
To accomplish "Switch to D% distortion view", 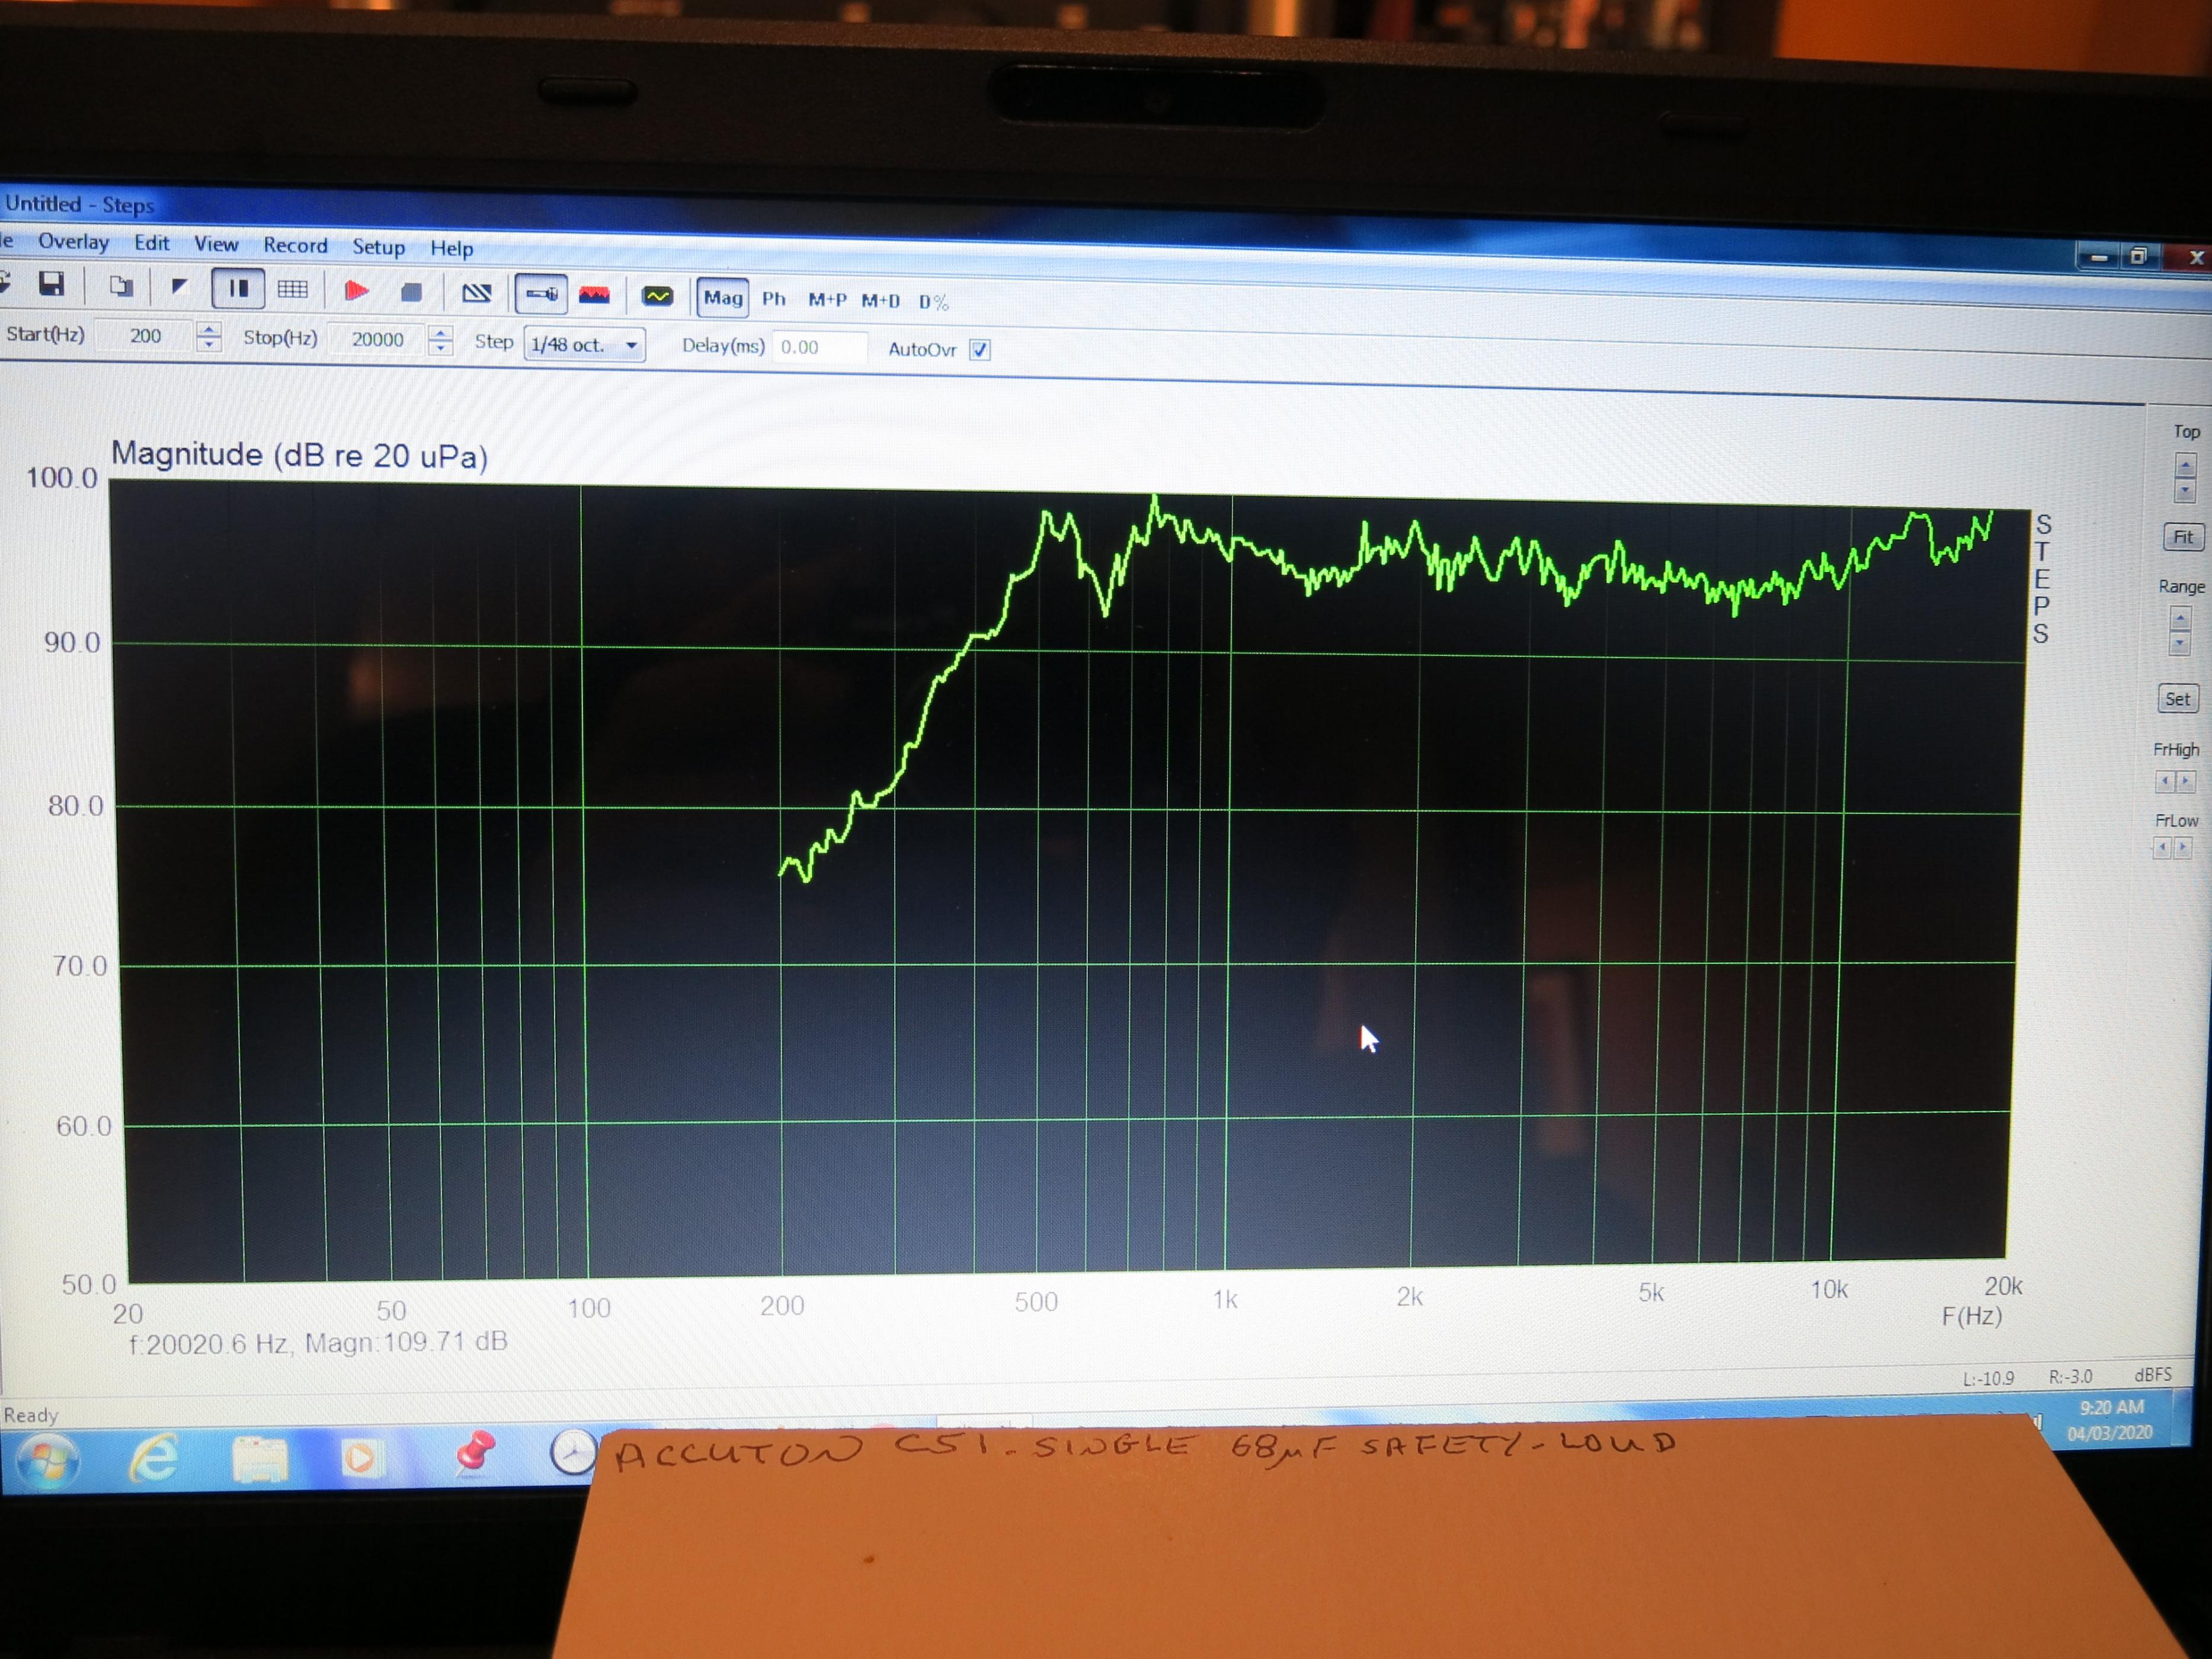I will click(933, 302).
